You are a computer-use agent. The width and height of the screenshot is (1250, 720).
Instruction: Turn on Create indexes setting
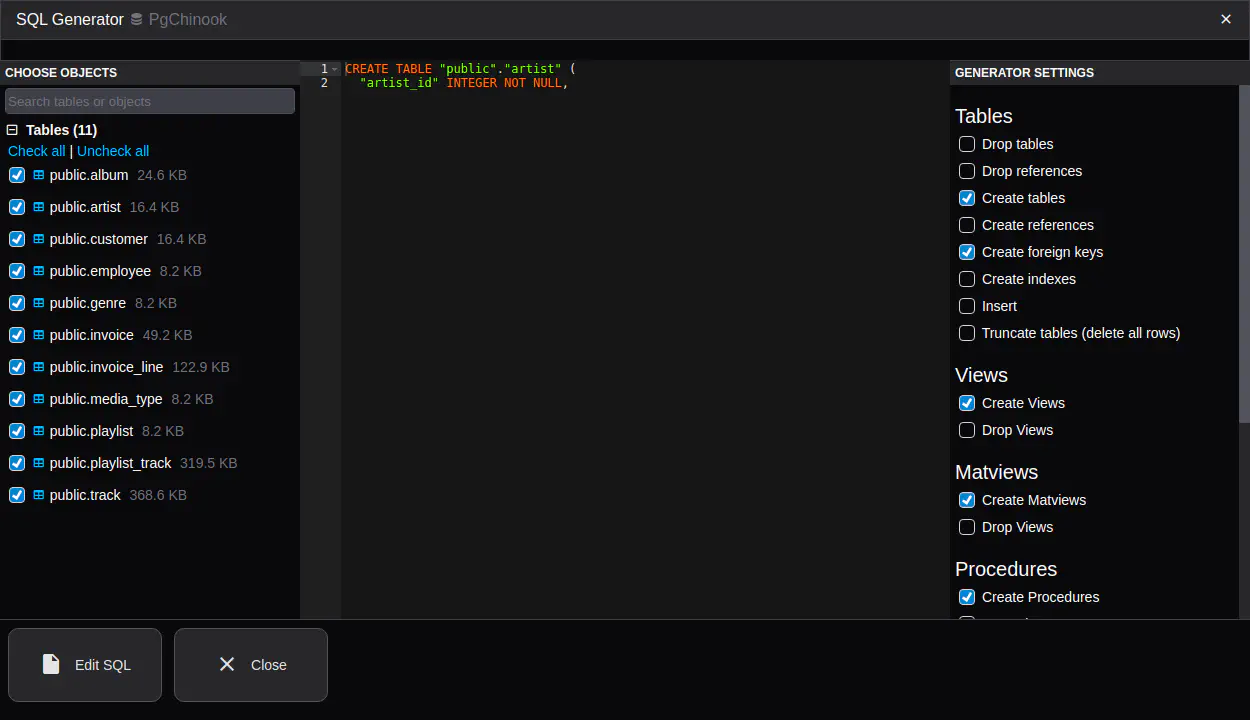click(x=967, y=279)
